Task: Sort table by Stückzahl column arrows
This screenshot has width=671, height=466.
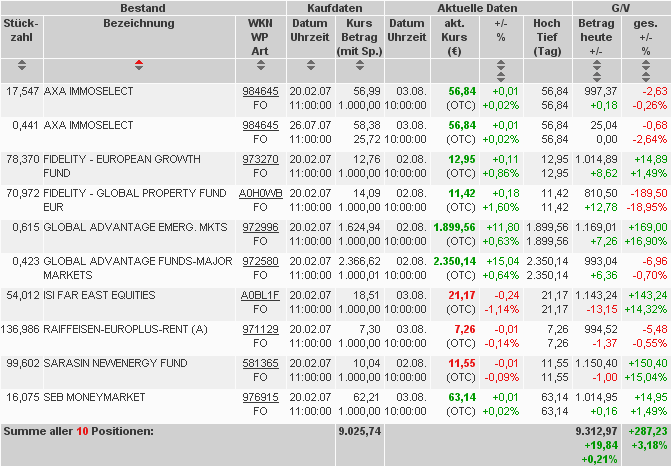Action: coord(22,65)
